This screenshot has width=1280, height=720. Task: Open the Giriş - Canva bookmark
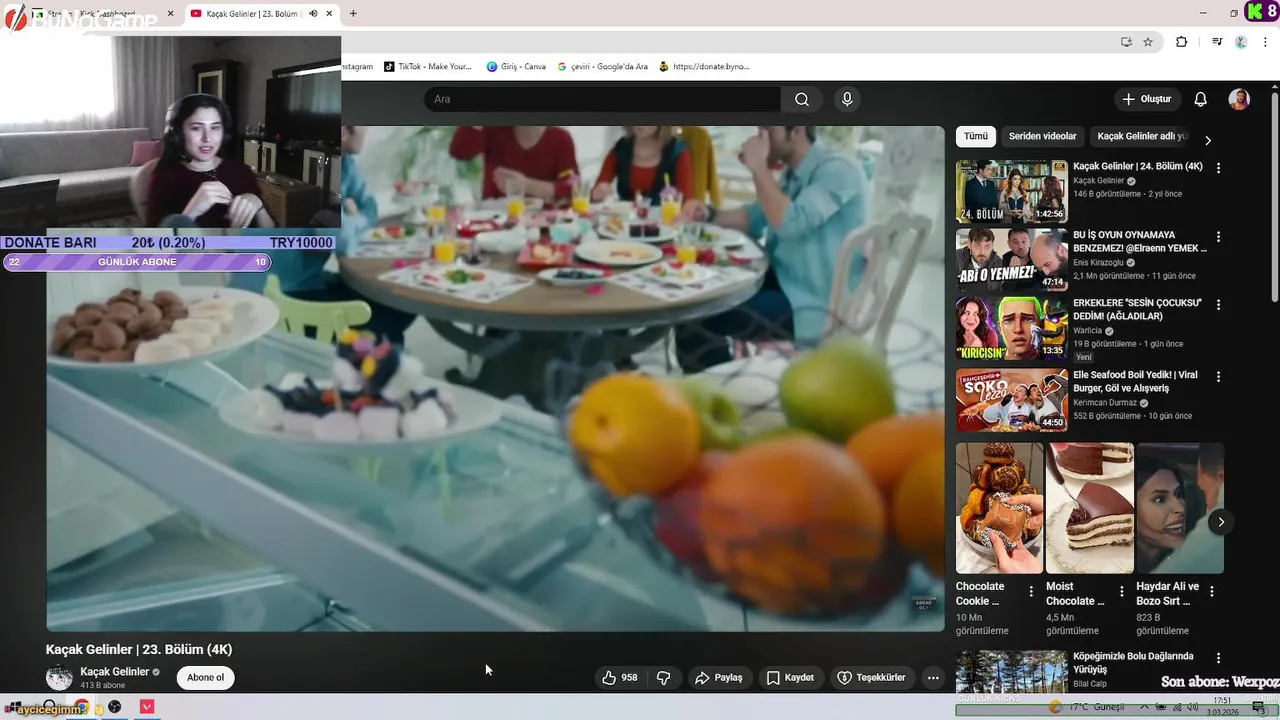516,67
